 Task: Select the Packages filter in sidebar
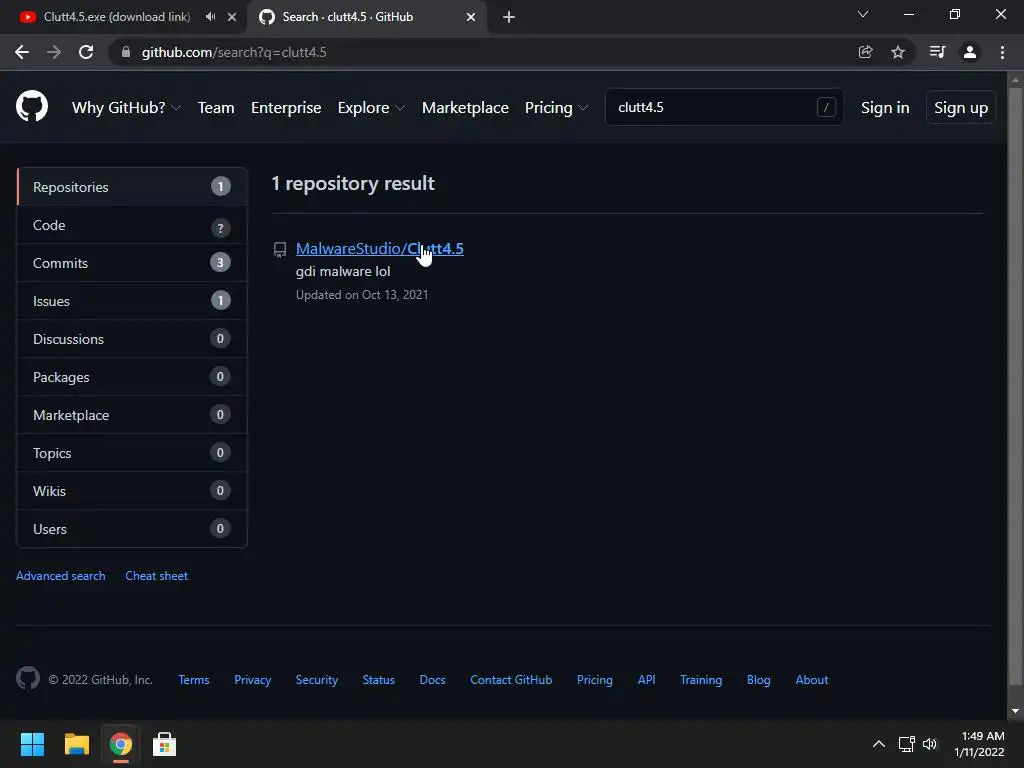[132, 377]
